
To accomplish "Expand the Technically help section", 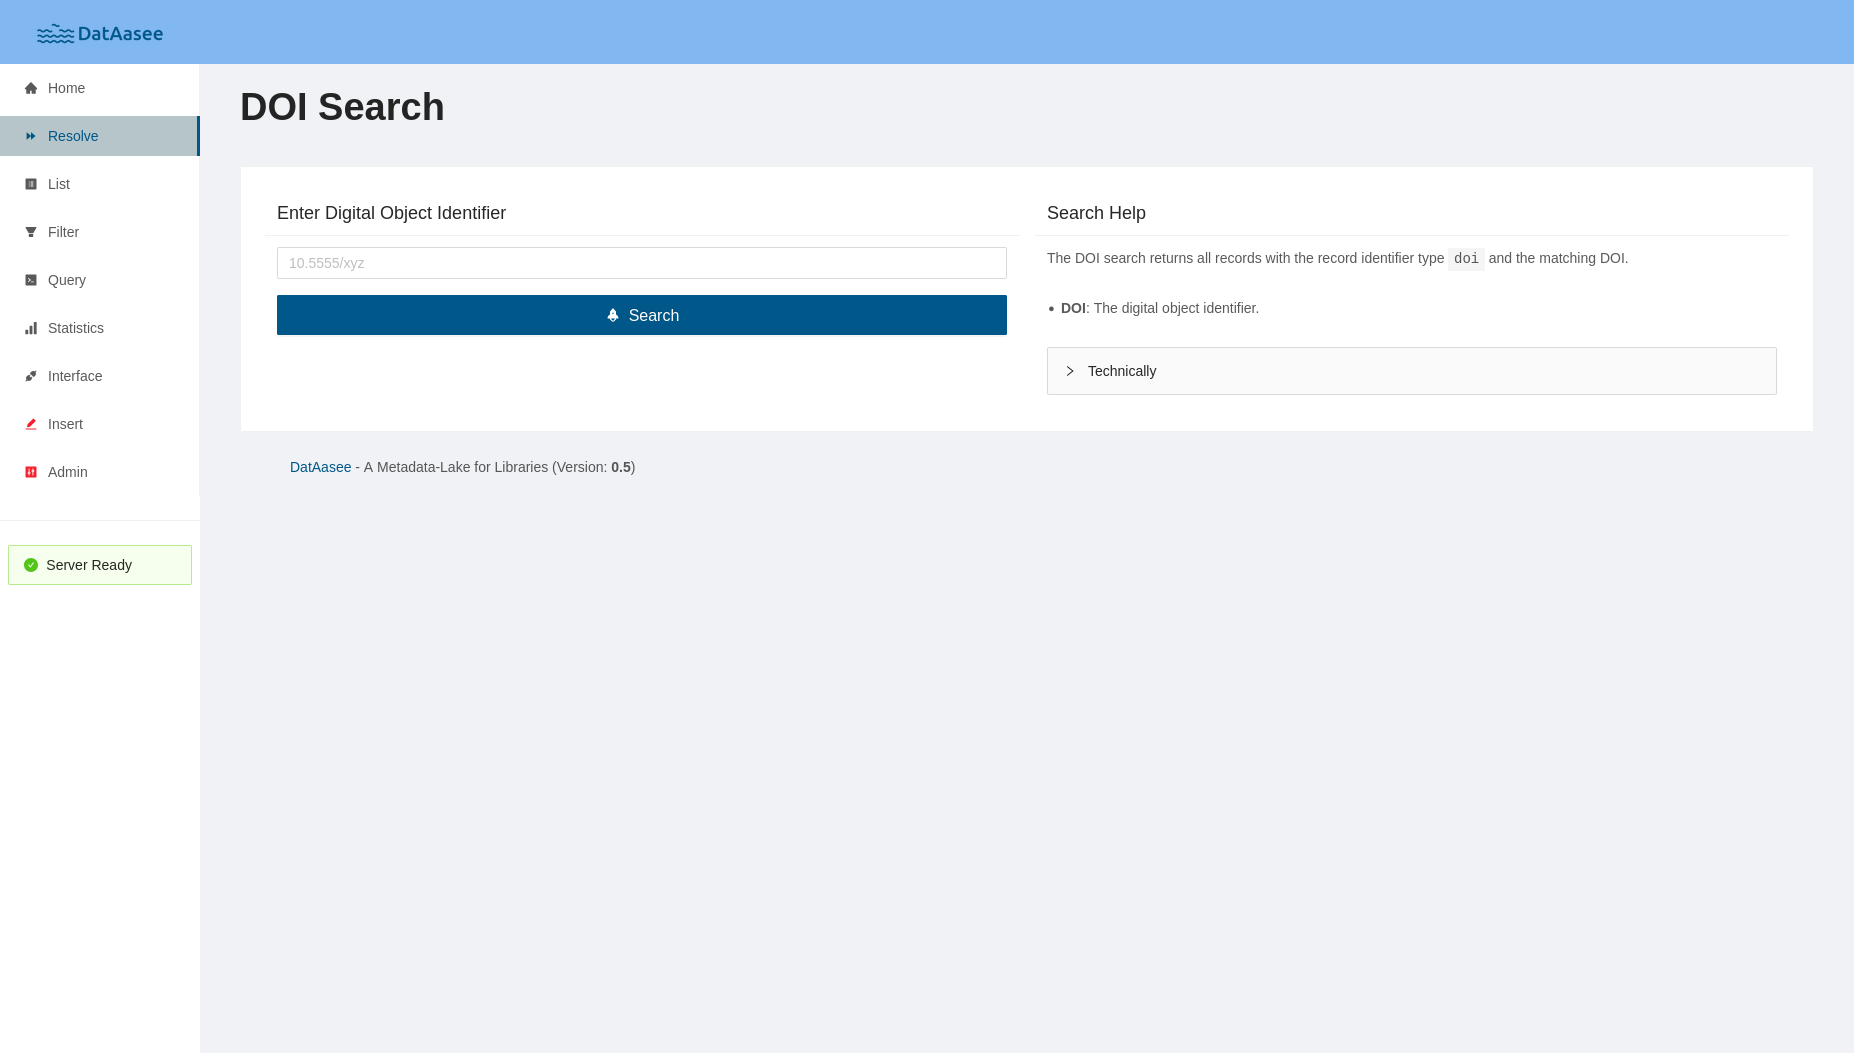I will [x=1121, y=371].
